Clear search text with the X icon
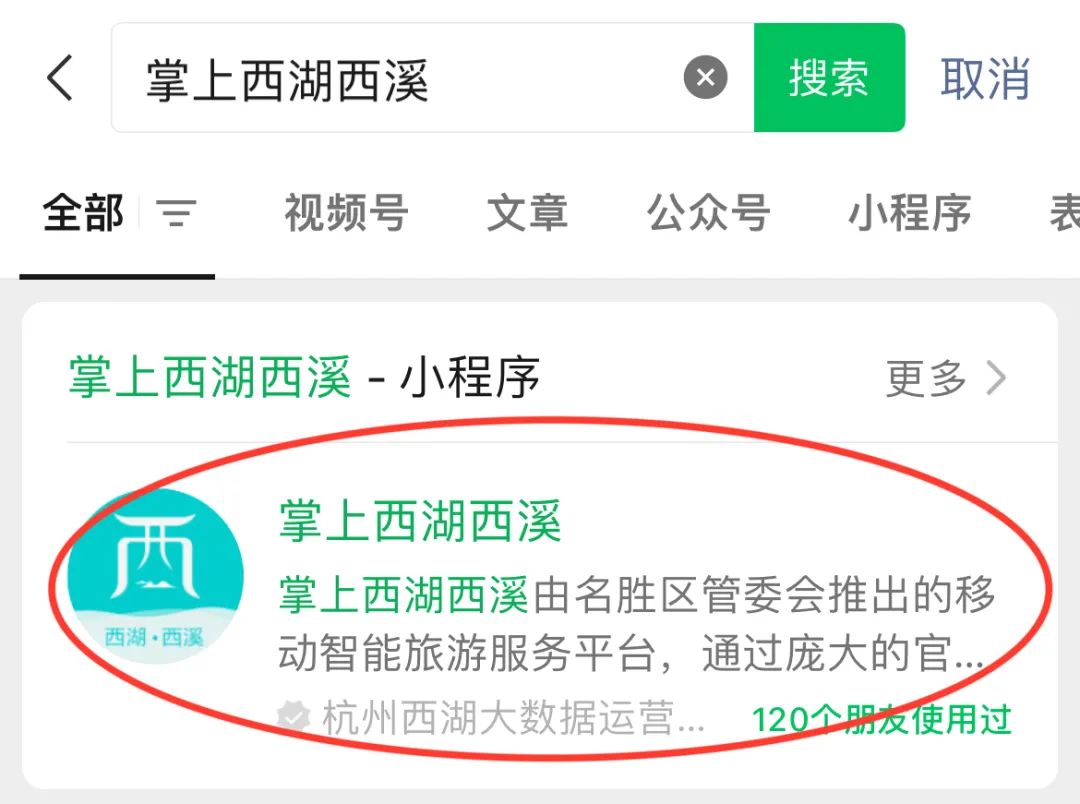1080x804 pixels. click(705, 77)
